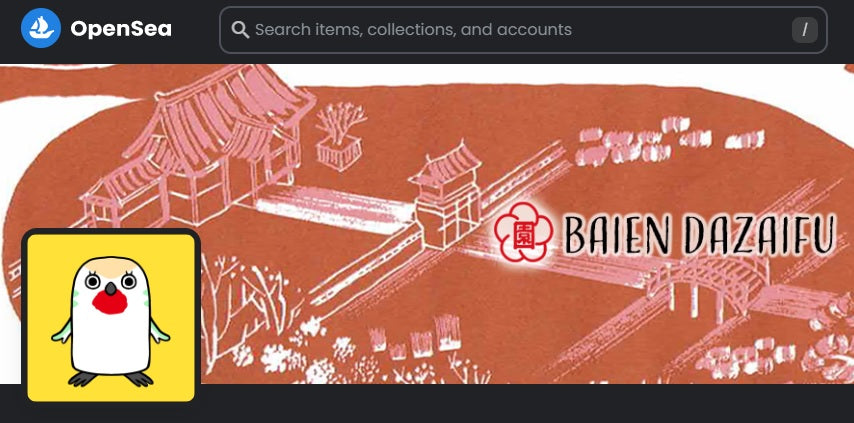Focus the search items and collections field
854x423 pixels.
pos(523,30)
